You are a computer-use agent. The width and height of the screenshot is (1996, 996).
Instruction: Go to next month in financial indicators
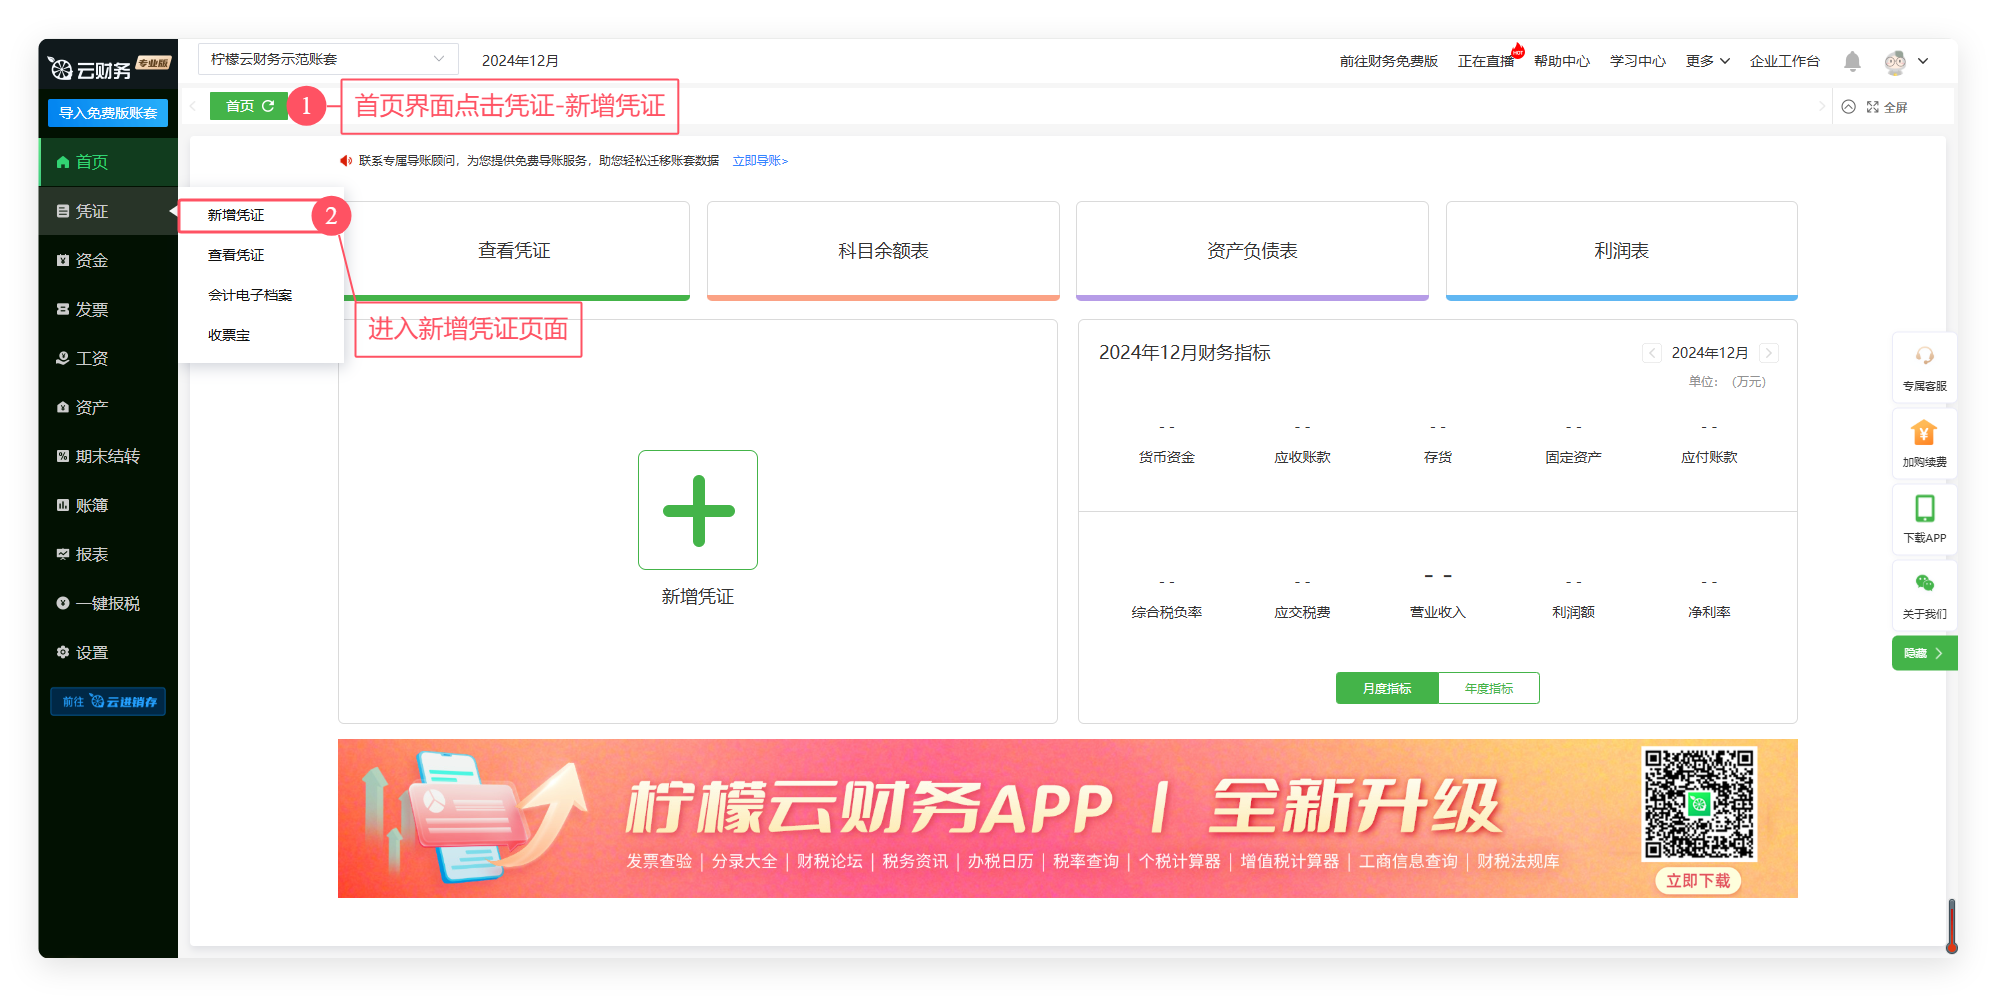click(1768, 353)
